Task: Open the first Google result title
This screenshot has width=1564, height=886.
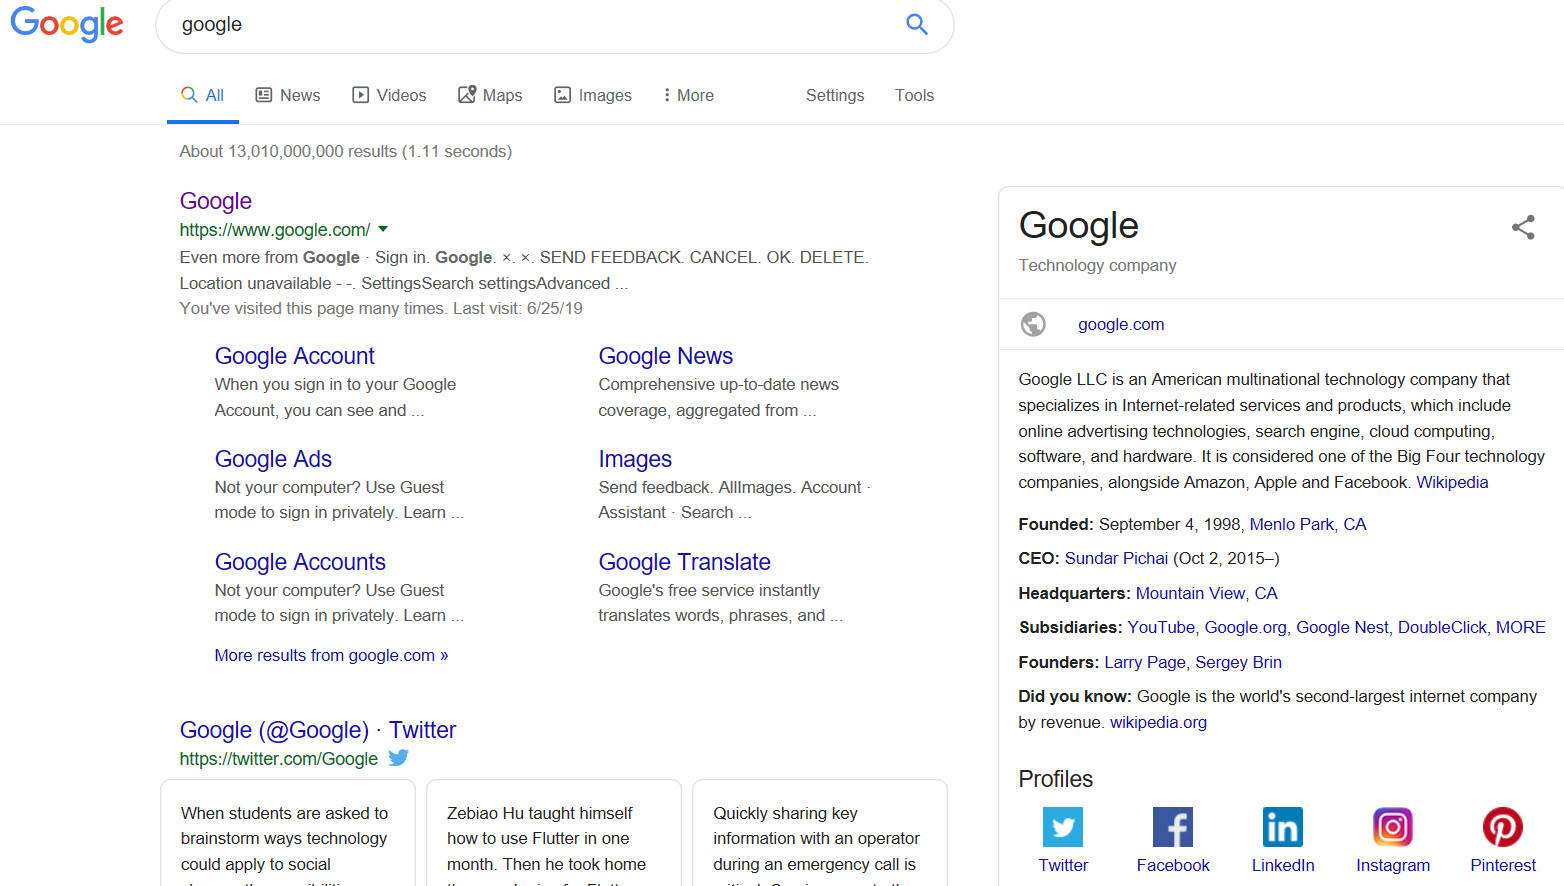Action: (x=216, y=201)
